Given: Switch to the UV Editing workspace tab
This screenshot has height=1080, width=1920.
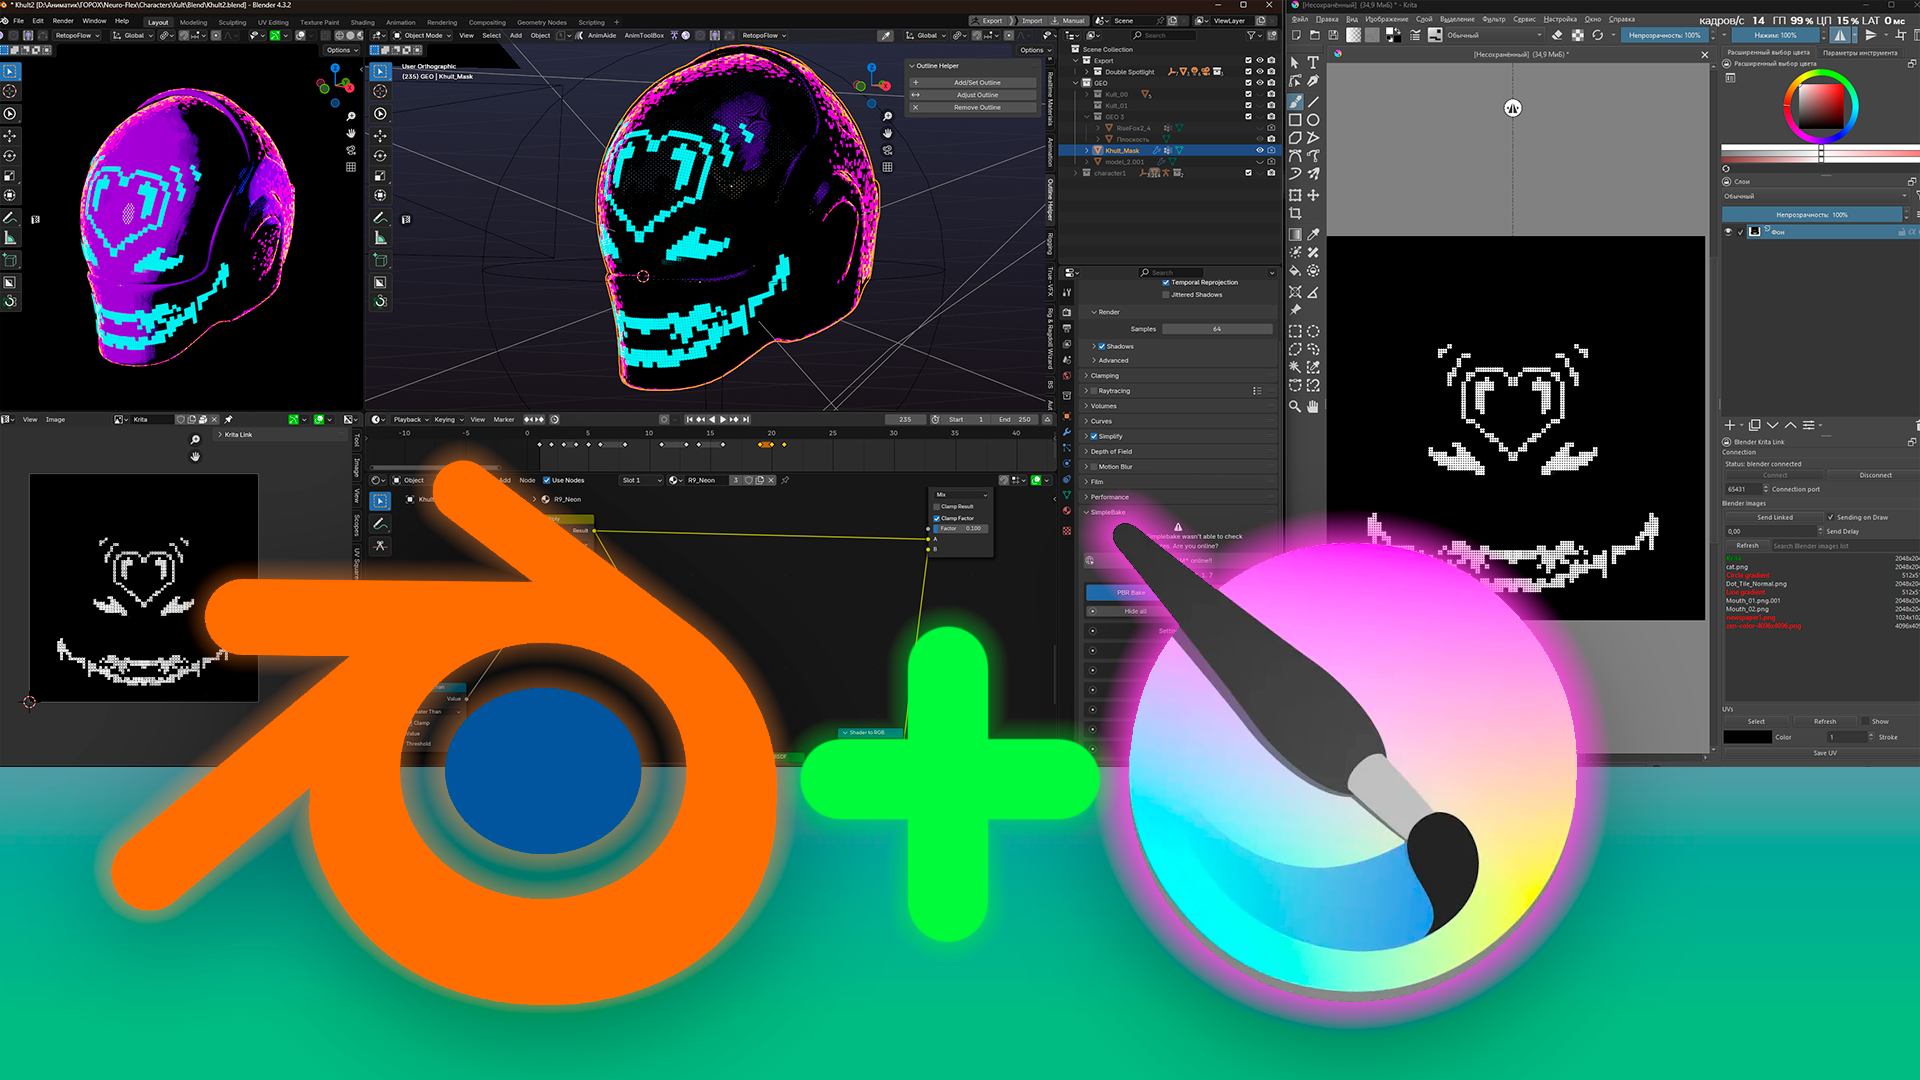Looking at the screenshot, I should pyautogui.click(x=272, y=22).
